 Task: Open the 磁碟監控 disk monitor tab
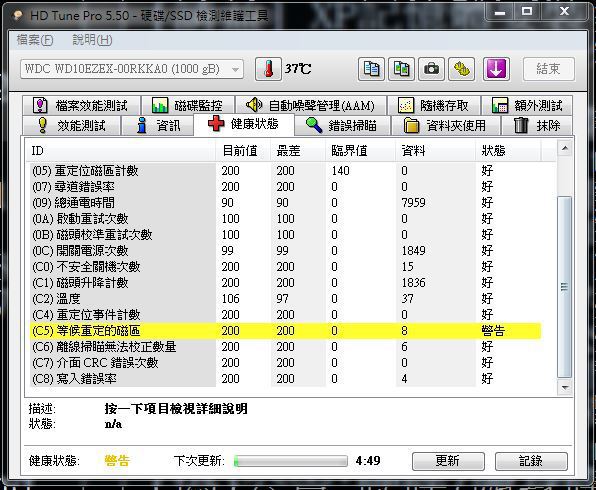coord(188,105)
